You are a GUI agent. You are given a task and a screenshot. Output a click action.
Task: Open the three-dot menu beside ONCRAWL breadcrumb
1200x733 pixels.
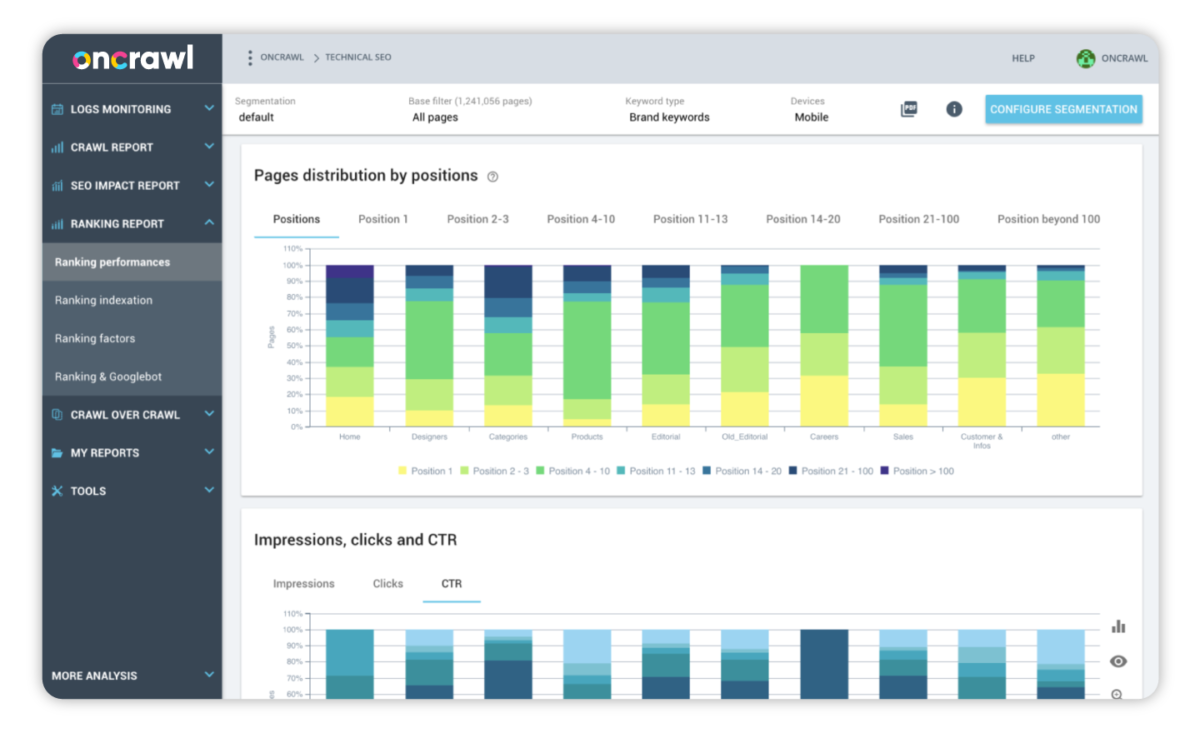[250, 58]
